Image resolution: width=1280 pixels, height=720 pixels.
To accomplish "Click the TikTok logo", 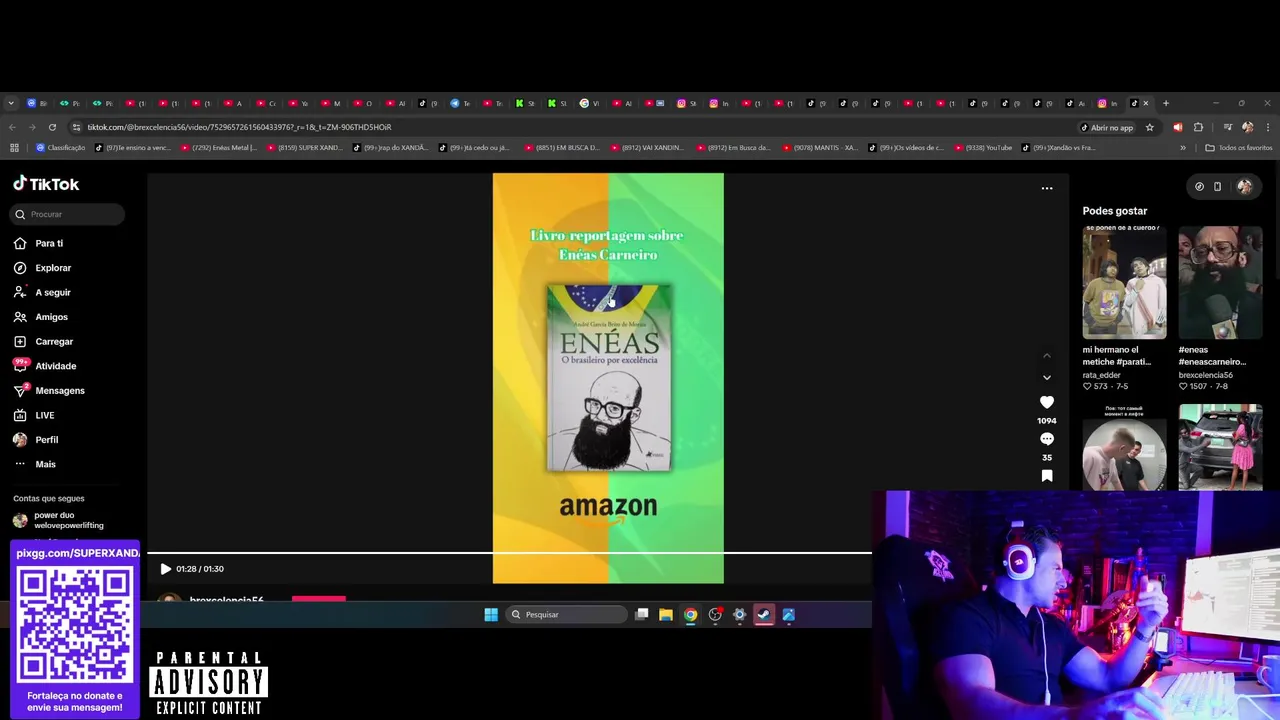I will tap(46, 184).
